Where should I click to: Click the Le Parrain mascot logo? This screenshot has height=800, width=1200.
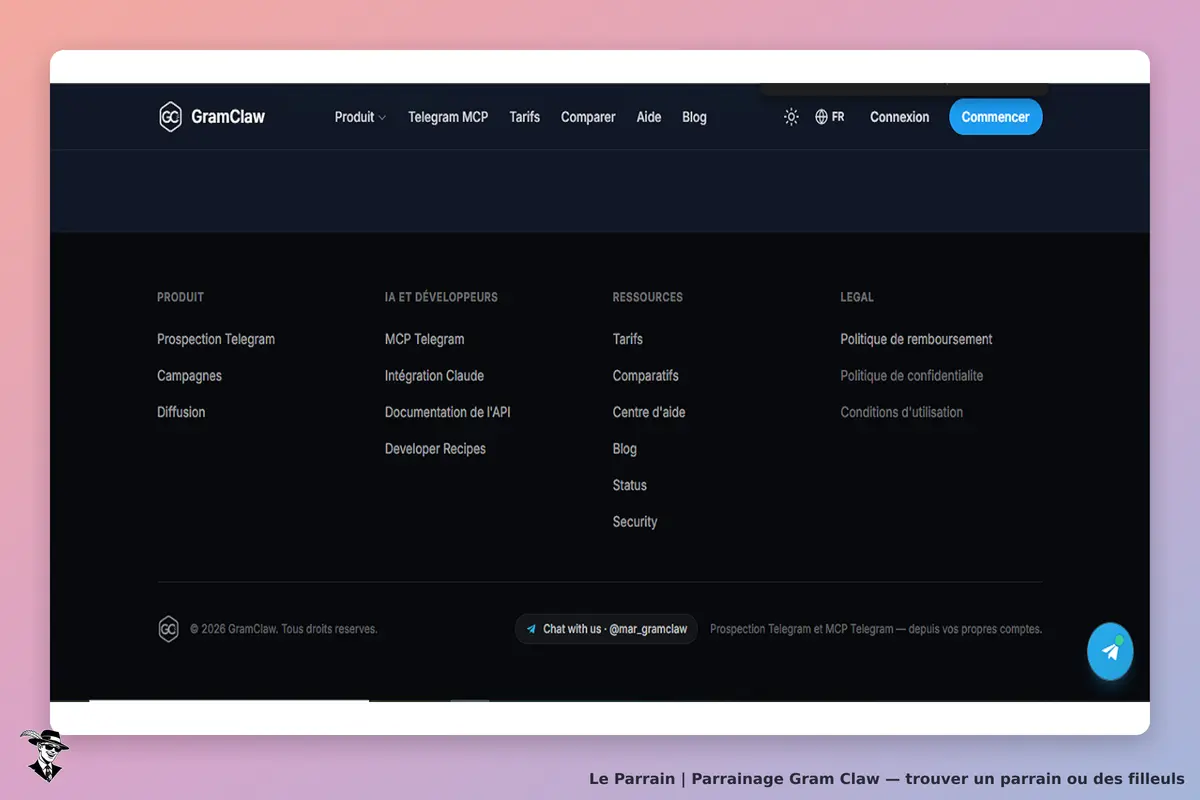44,755
